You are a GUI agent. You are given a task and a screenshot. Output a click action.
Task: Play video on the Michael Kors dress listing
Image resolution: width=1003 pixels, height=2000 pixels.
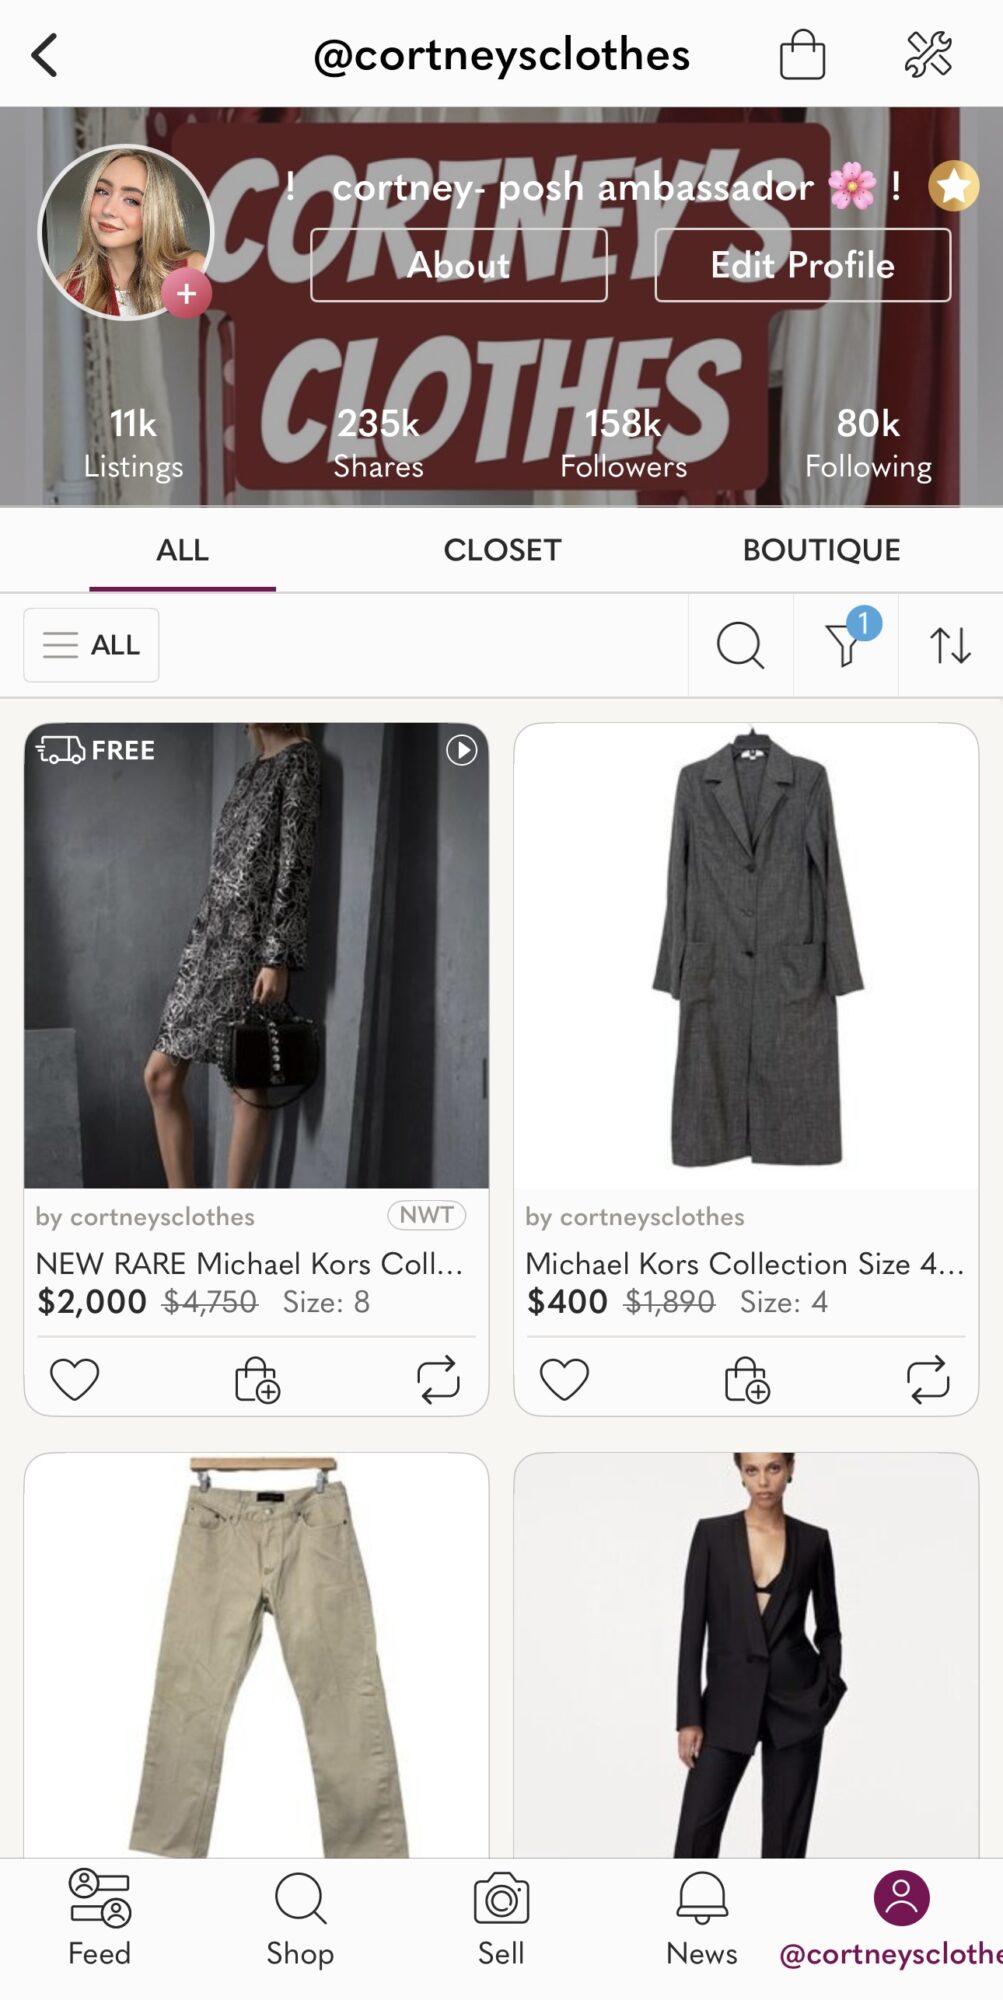click(461, 750)
